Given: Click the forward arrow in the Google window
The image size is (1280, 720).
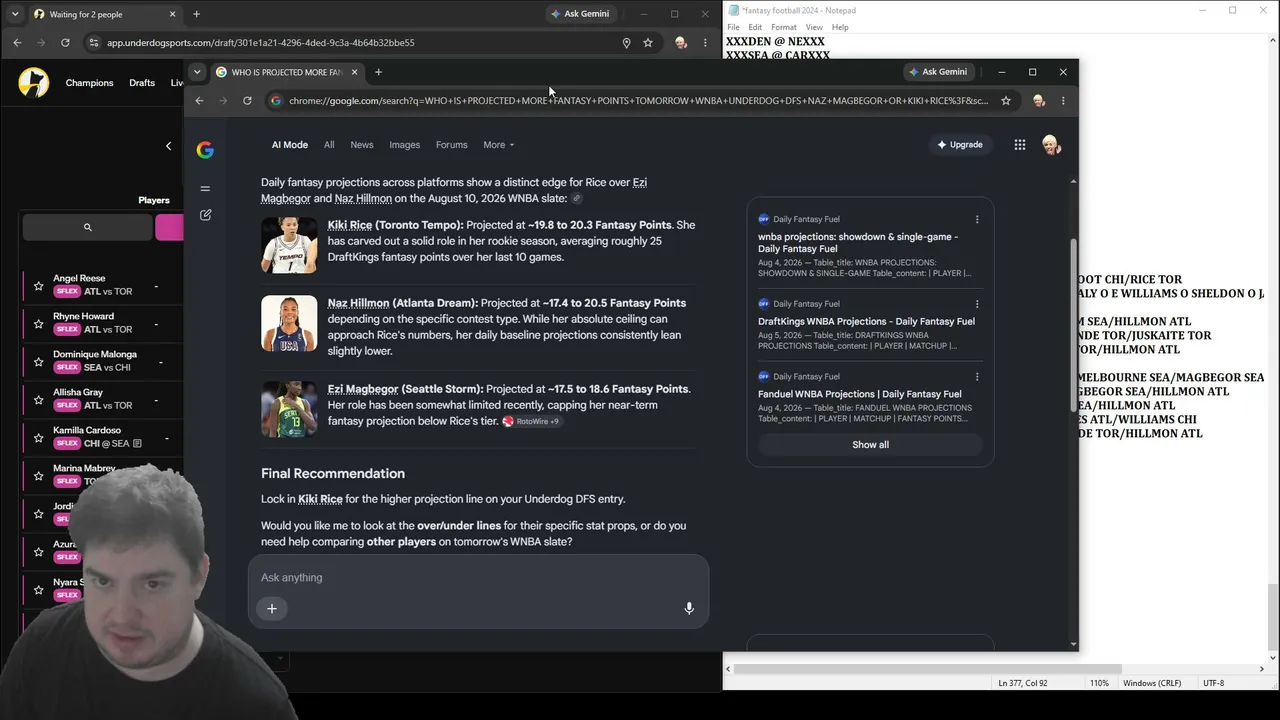Looking at the screenshot, I should click(222, 101).
